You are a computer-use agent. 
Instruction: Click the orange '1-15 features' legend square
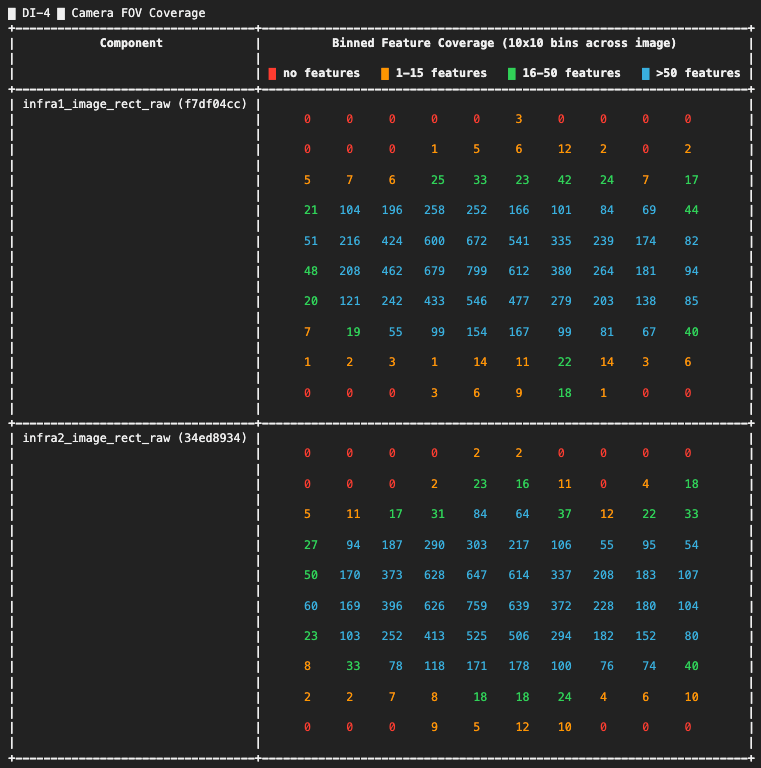(384, 73)
